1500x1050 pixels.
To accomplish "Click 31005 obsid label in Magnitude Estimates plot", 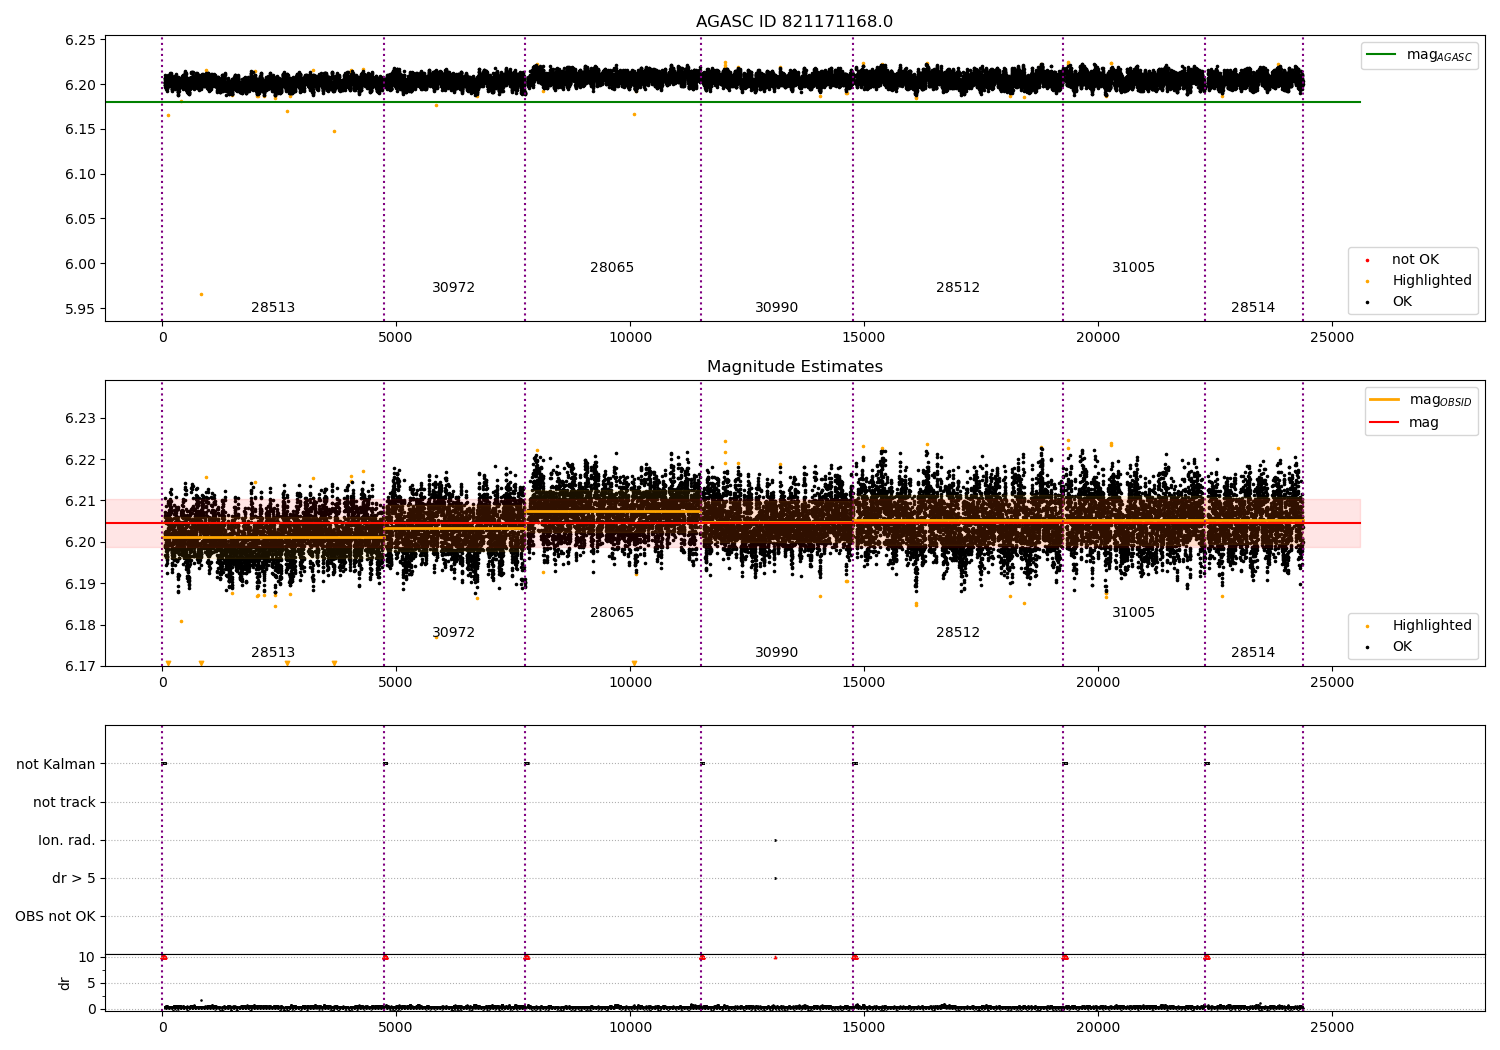I will [1133, 612].
